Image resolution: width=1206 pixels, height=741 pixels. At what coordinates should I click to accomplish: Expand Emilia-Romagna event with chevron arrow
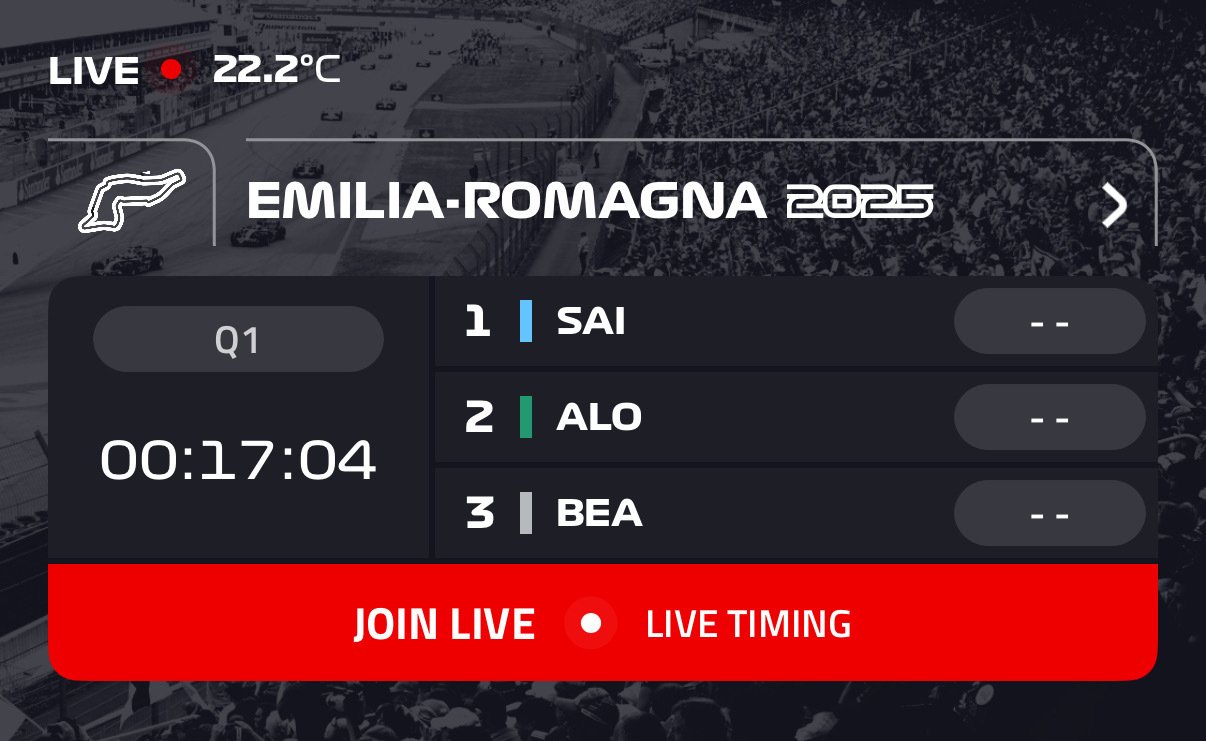pyautogui.click(x=1114, y=206)
